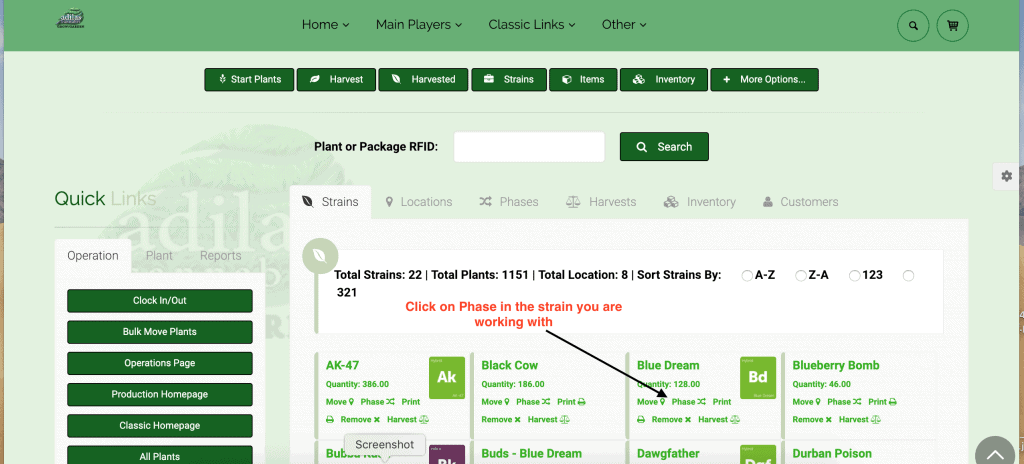Expand the Home menu
The image size is (1024, 464).
[x=325, y=25]
